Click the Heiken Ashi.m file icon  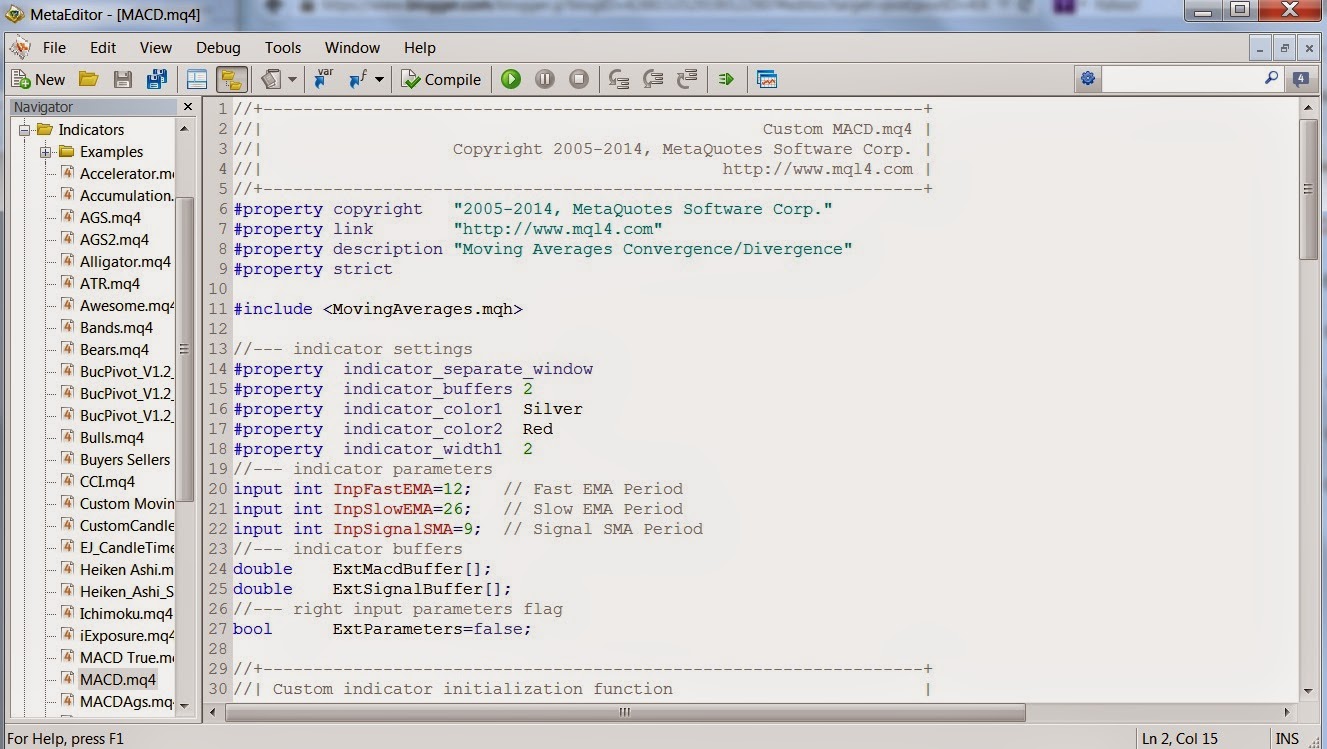click(x=68, y=569)
